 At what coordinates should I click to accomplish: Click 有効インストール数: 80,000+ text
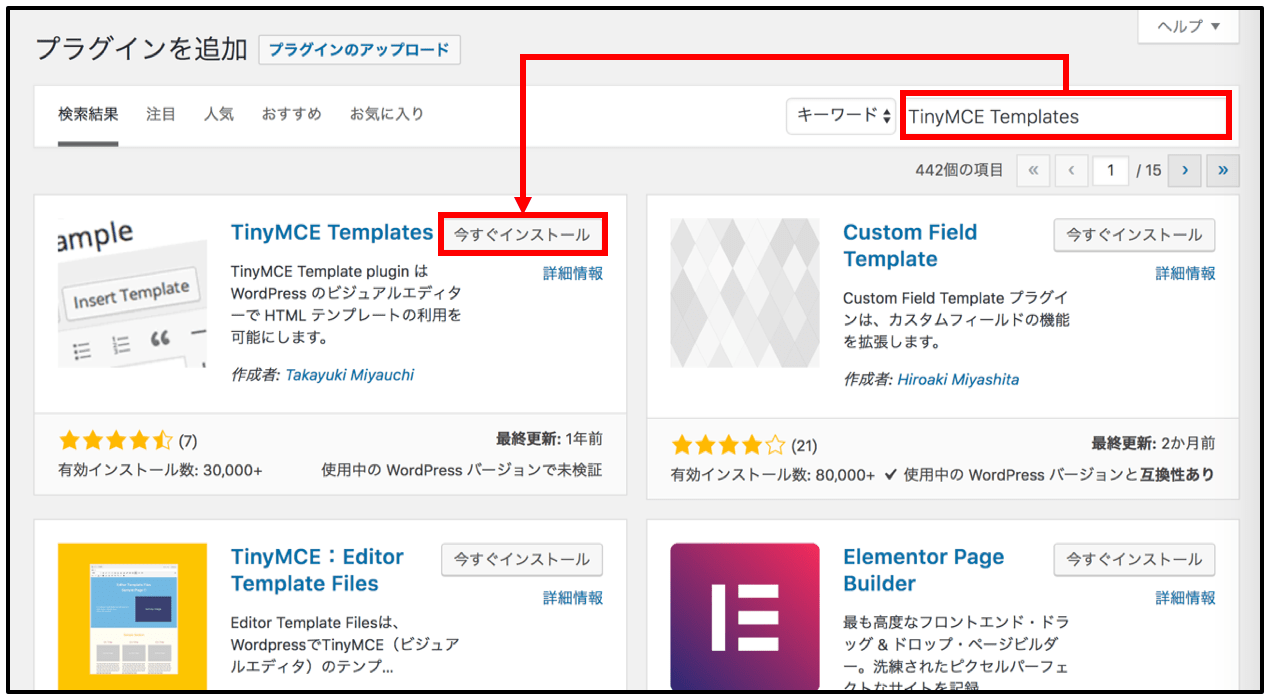click(x=773, y=475)
